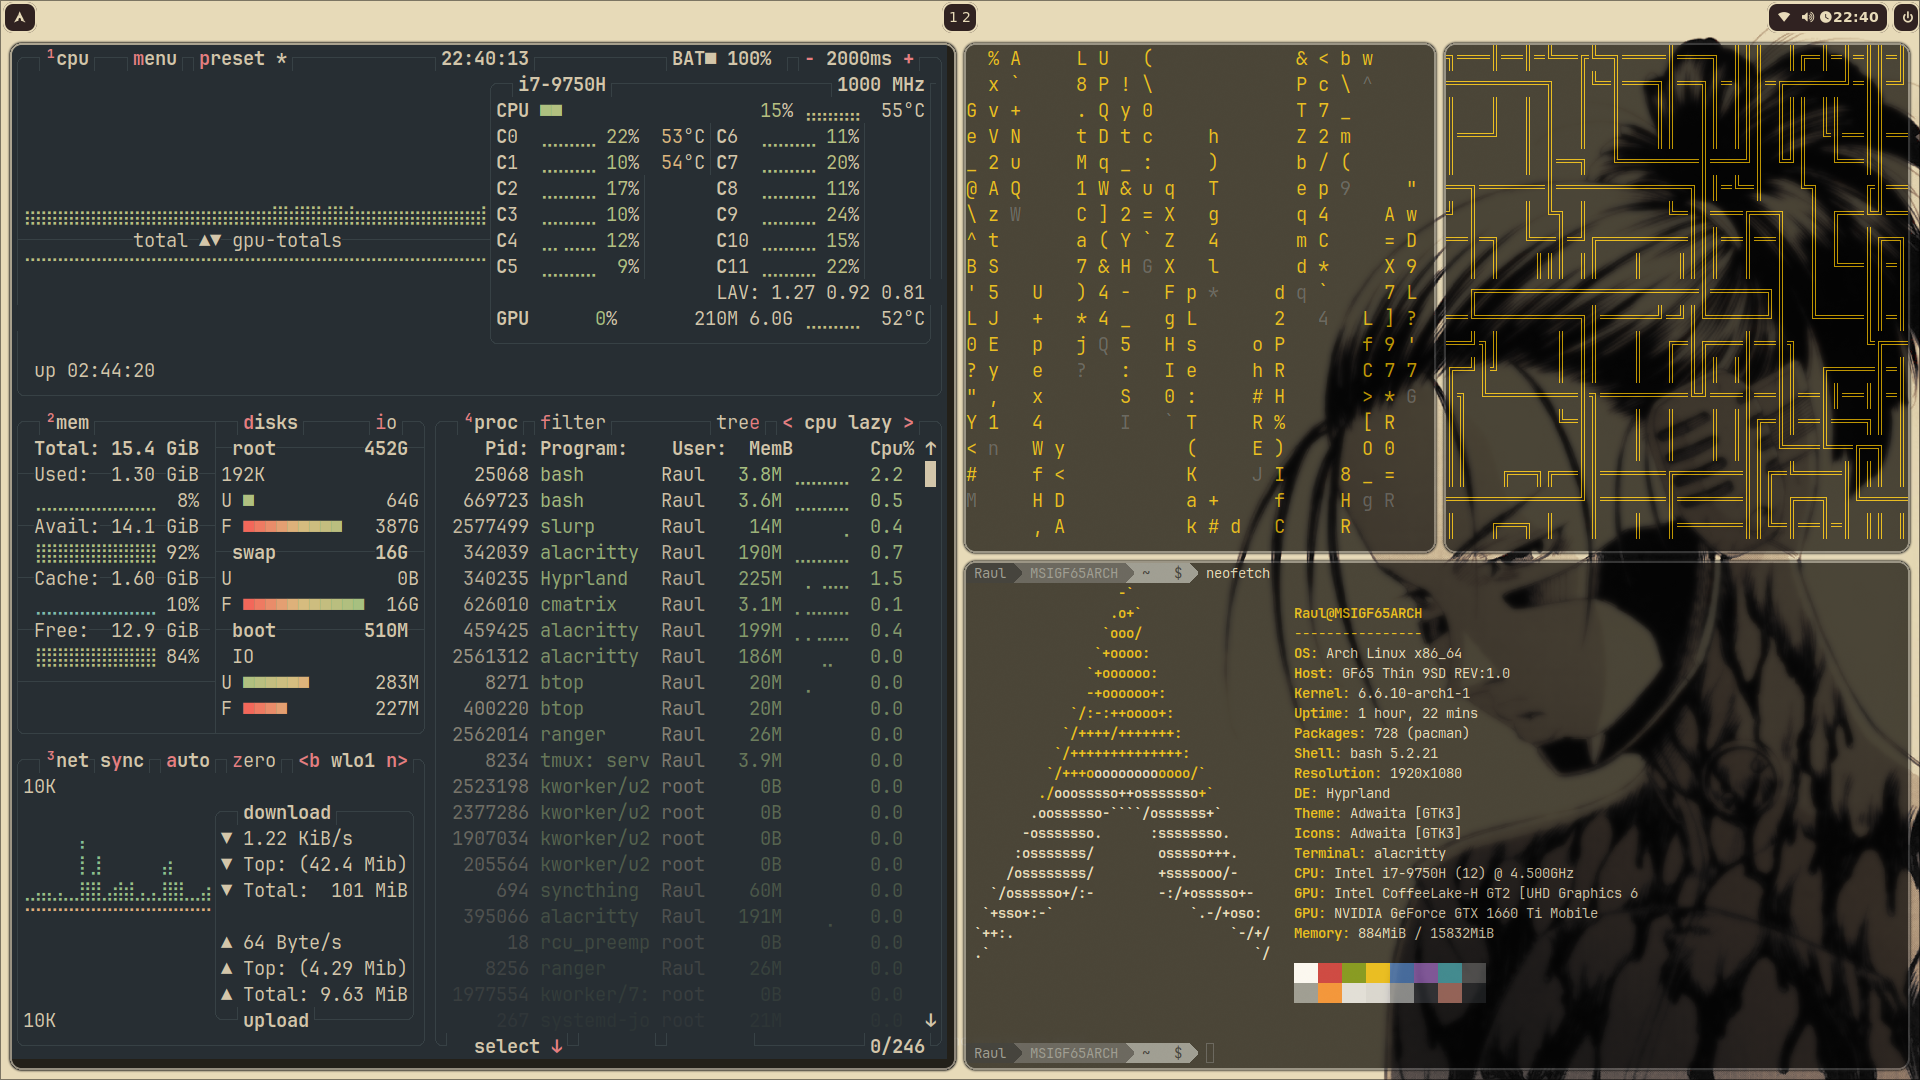1920x1080 pixels.
Task: Toggle process tree view
Action: [x=738, y=423]
